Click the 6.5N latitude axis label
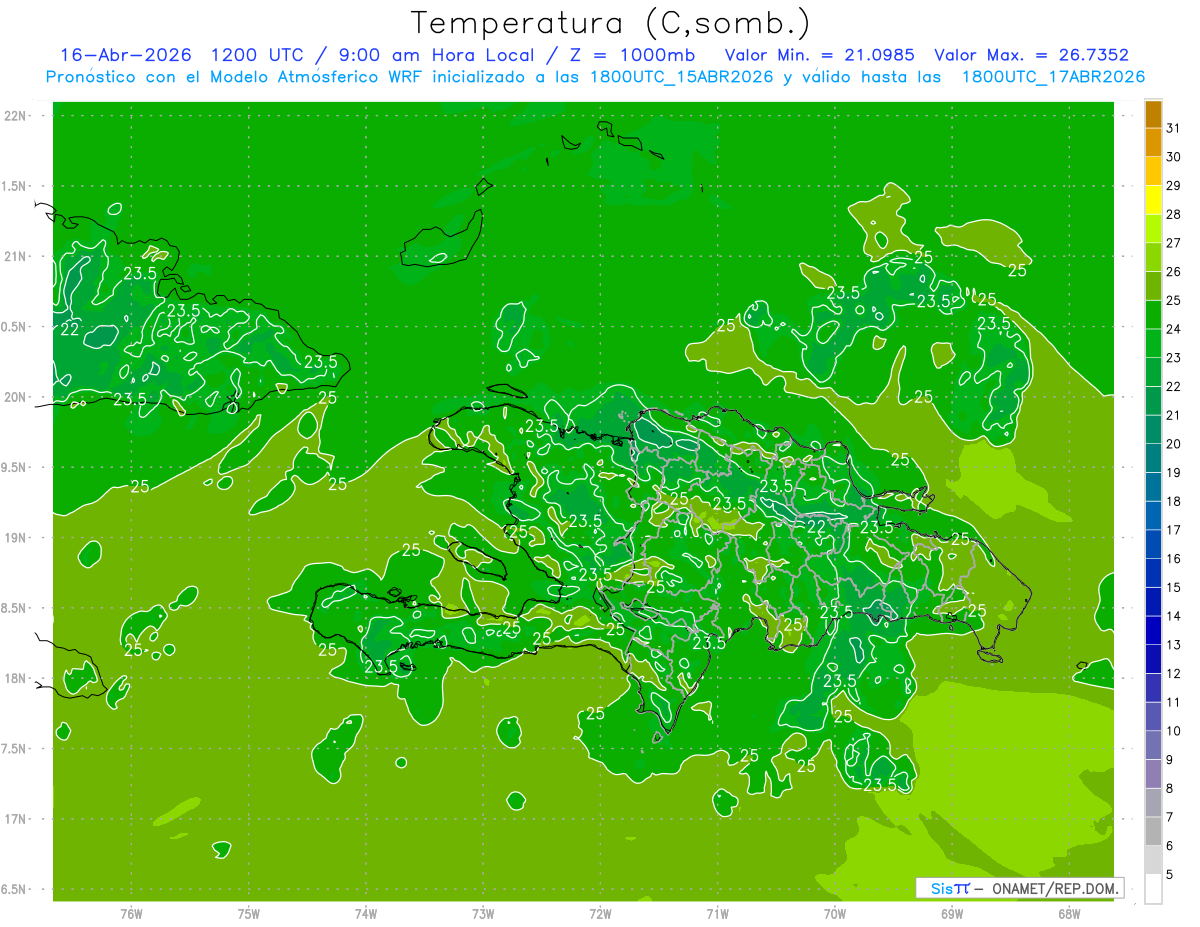 click(17, 889)
